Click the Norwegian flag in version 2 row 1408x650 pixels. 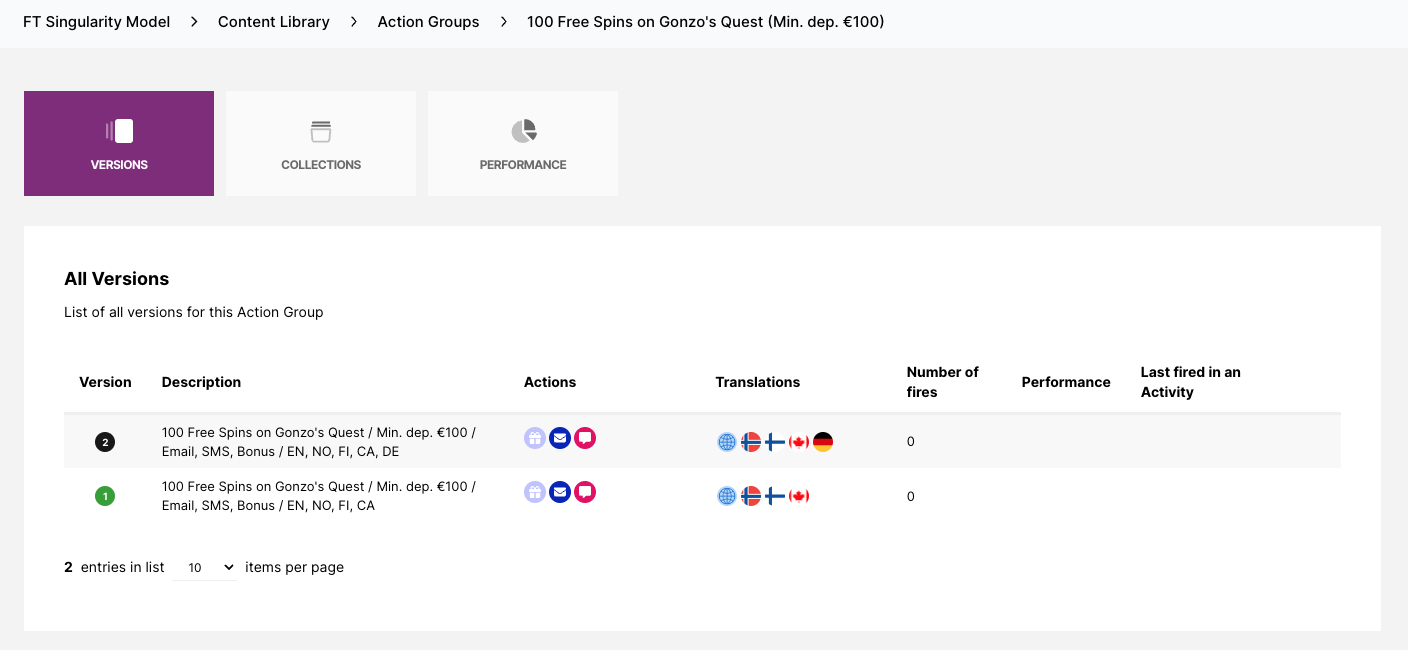tap(751, 442)
